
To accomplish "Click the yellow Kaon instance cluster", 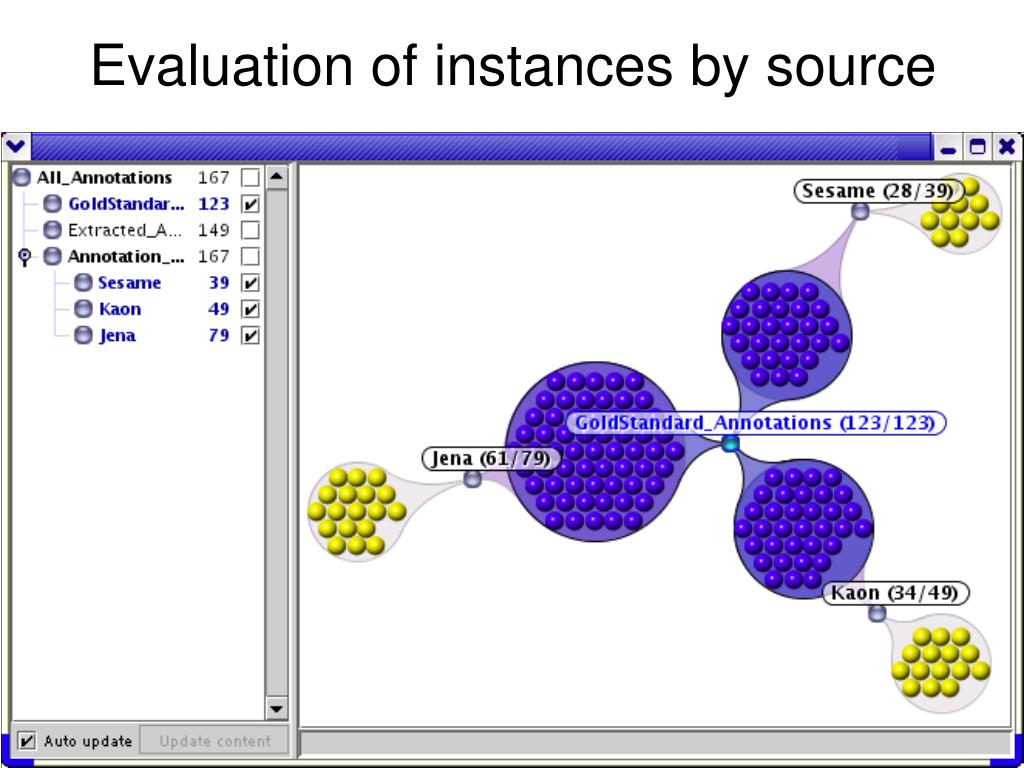I will (x=941, y=662).
